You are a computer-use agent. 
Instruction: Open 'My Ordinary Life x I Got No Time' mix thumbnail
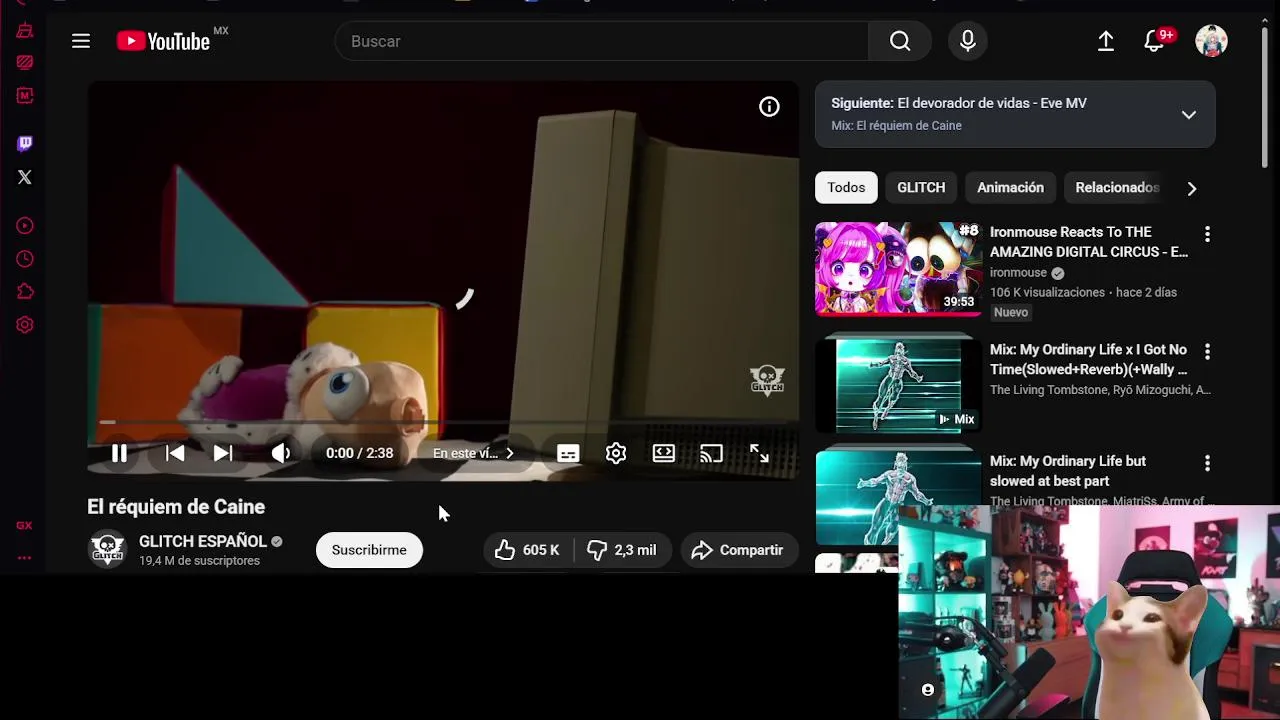pos(898,385)
